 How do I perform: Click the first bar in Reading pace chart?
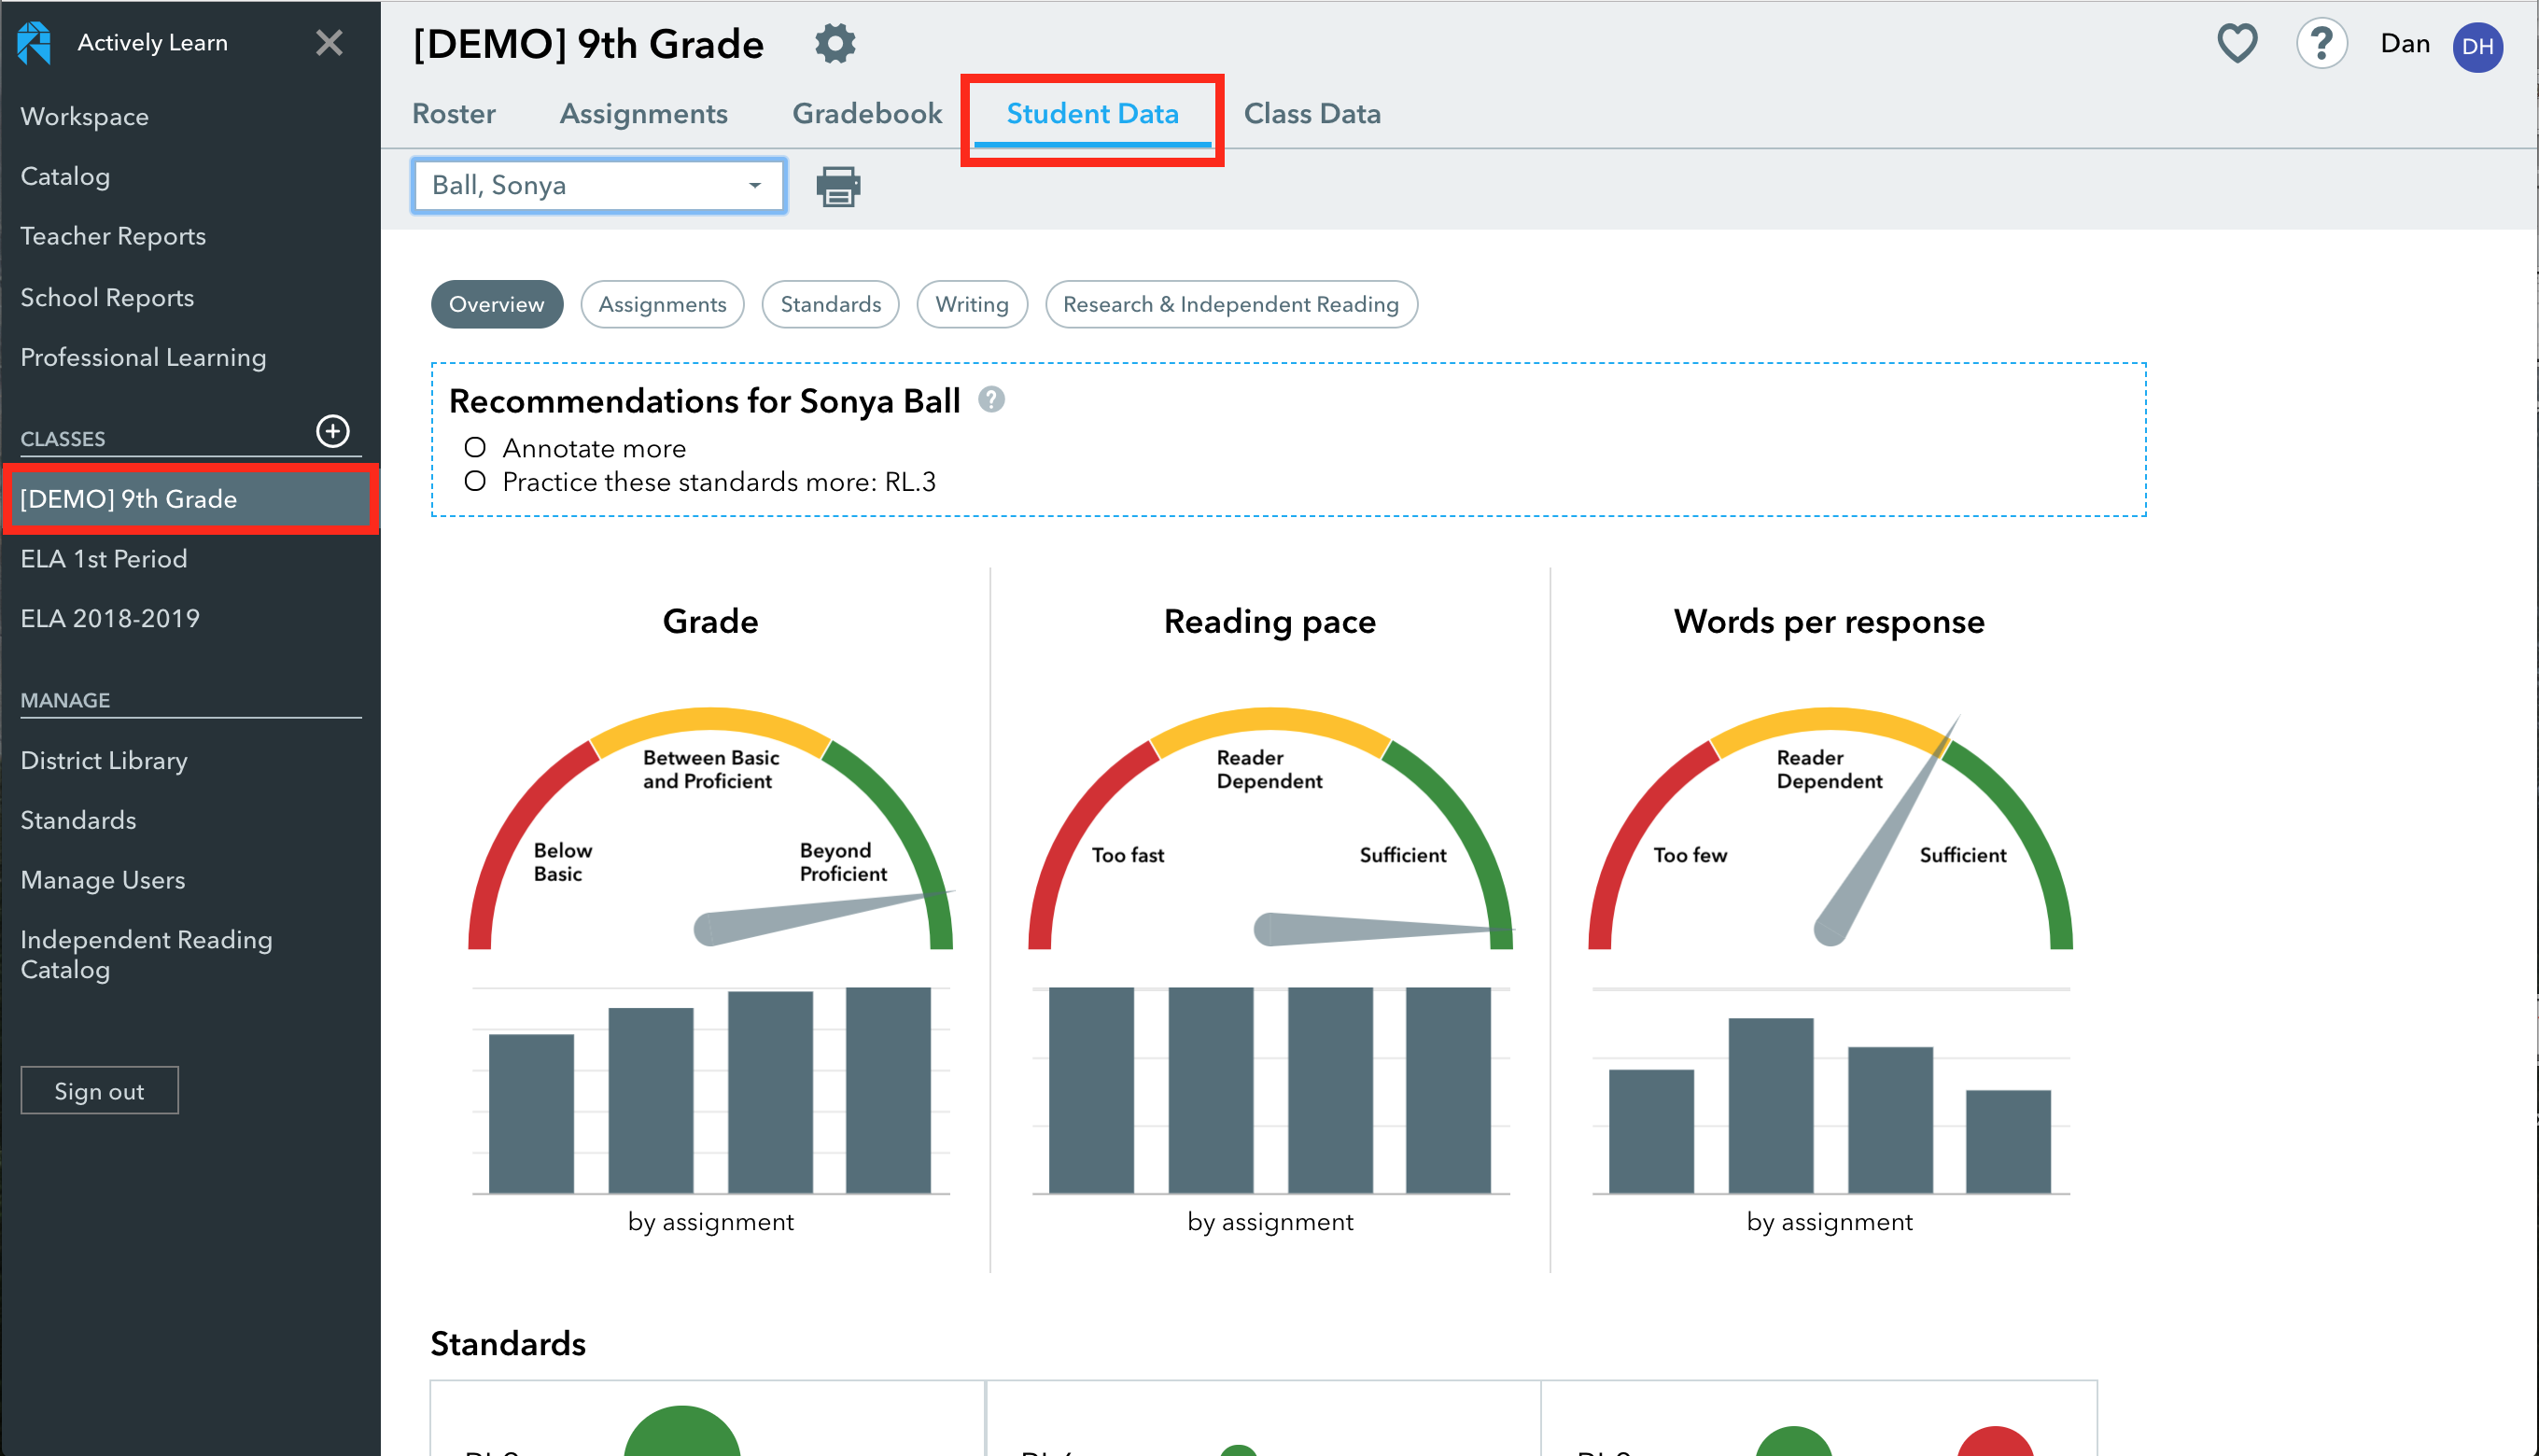coord(1091,1090)
